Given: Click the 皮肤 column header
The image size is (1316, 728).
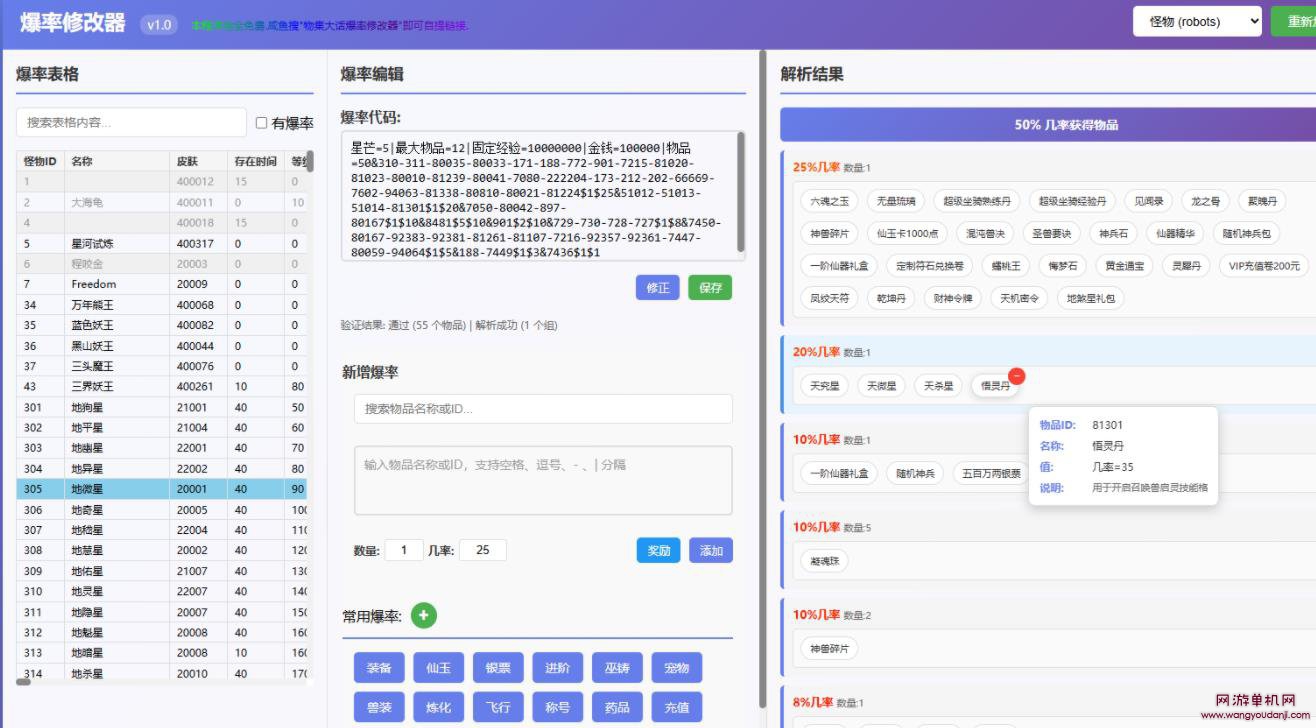Looking at the screenshot, I should (x=187, y=161).
